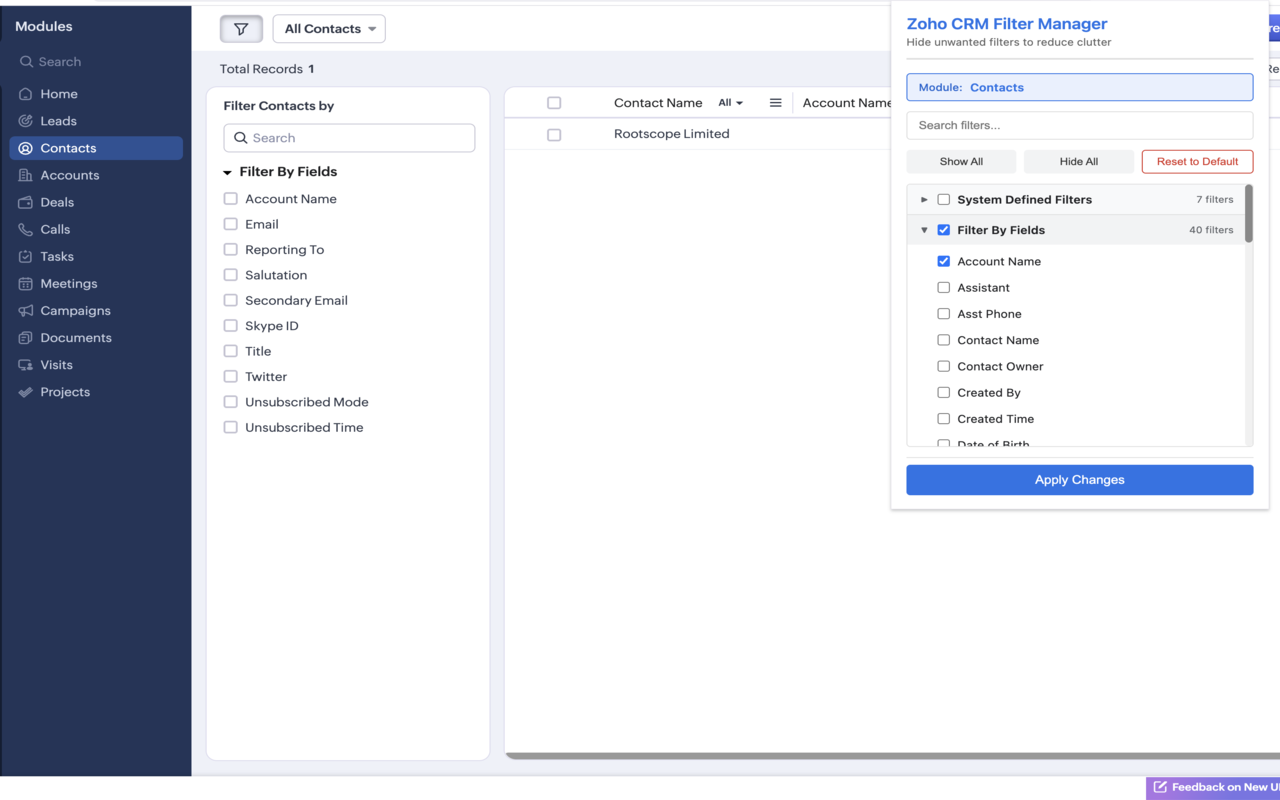Uncheck Account Name in Filter Manager
The image size is (1280, 800).
coord(943,261)
